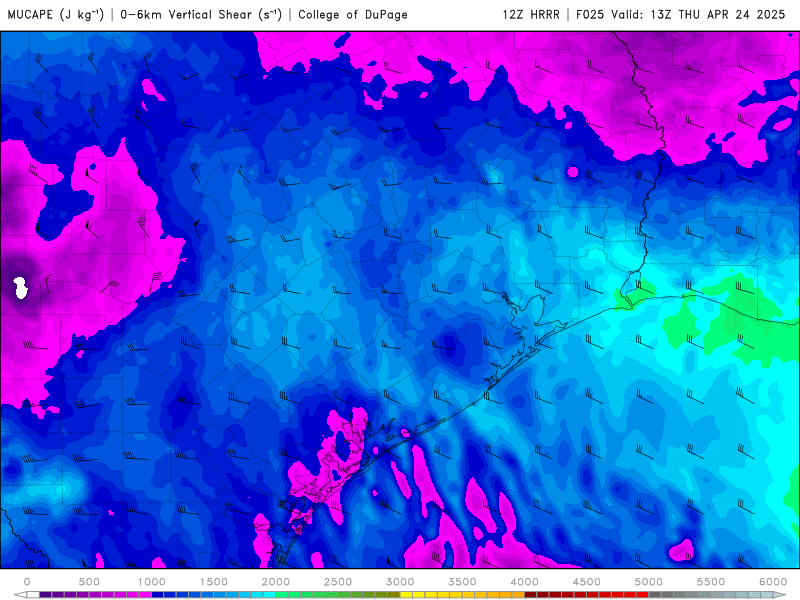Click the 5000 value on the color scale
The image size is (800, 600).
pos(648,582)
